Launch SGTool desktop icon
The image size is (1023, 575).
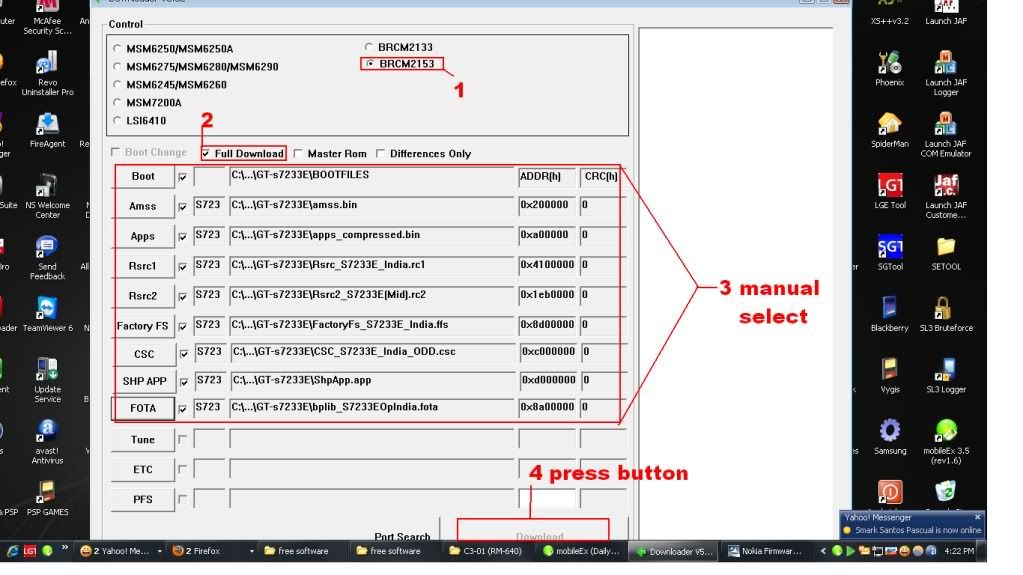(889, 253)
